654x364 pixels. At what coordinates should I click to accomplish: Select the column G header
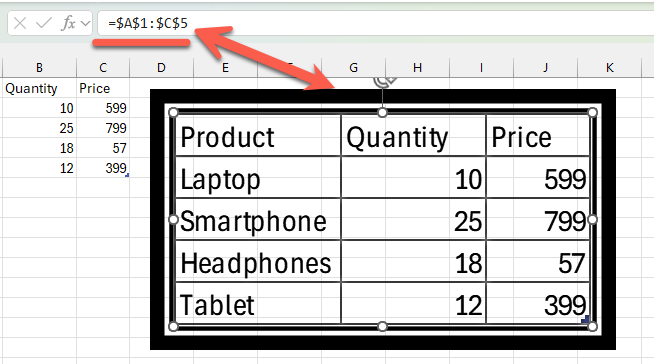[x=353, y=68]
